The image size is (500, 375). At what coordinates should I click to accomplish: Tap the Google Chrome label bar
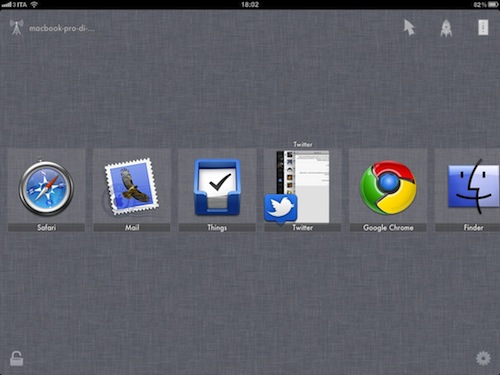(388, 227)
